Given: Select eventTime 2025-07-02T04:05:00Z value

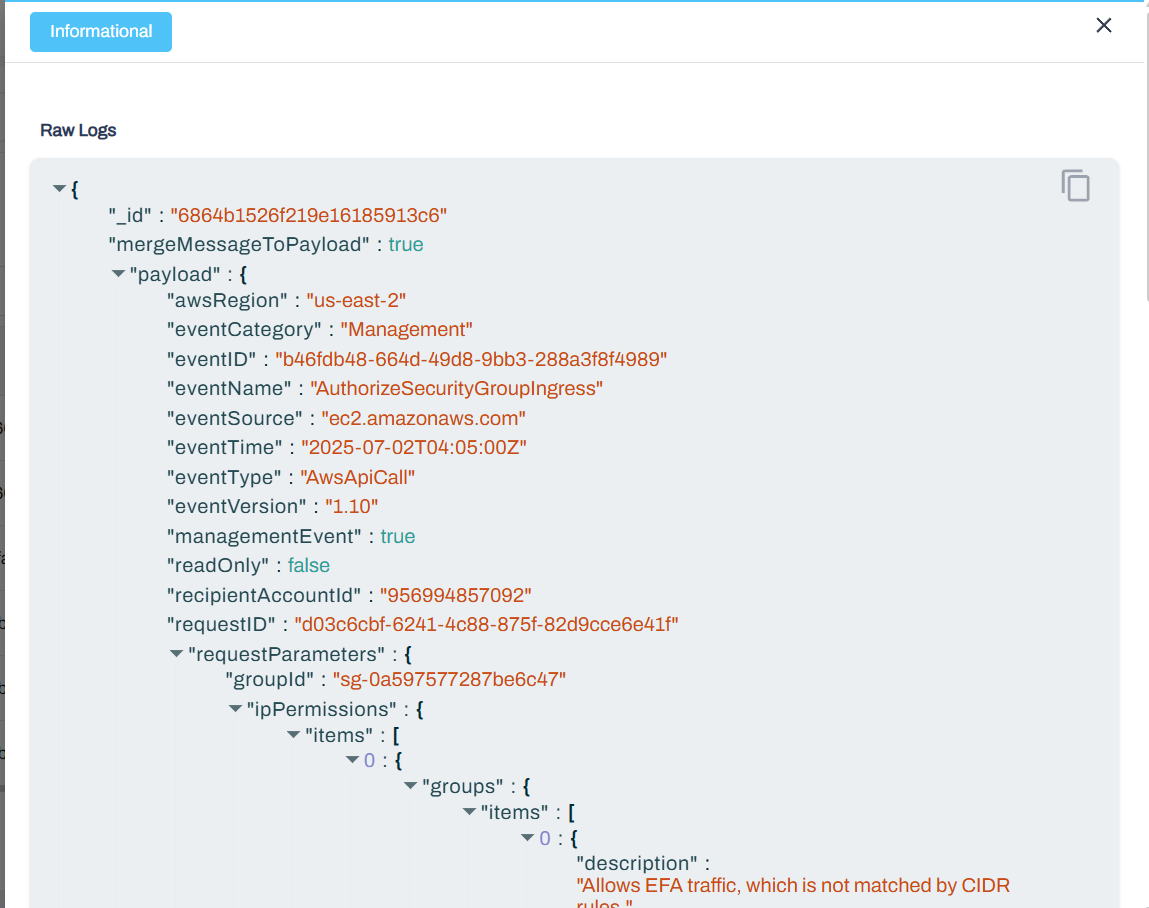Looking at the screenshot, I should [414, 448].
